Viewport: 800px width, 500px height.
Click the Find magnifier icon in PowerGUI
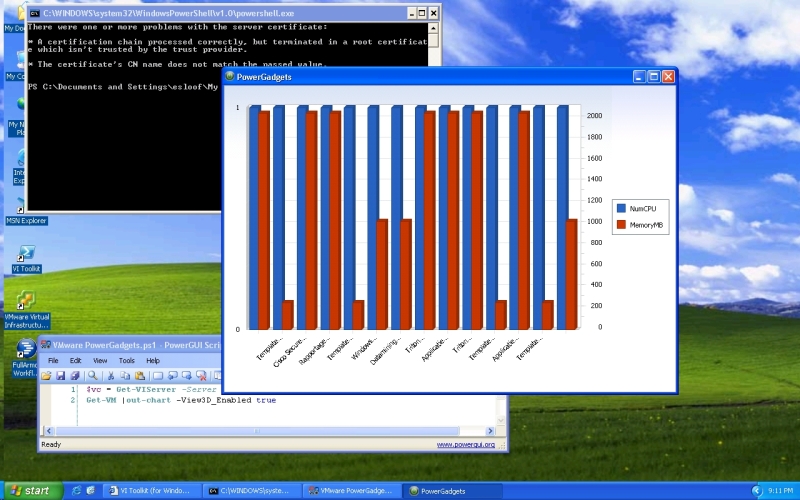pyautogui.click(x=92, y=376)
